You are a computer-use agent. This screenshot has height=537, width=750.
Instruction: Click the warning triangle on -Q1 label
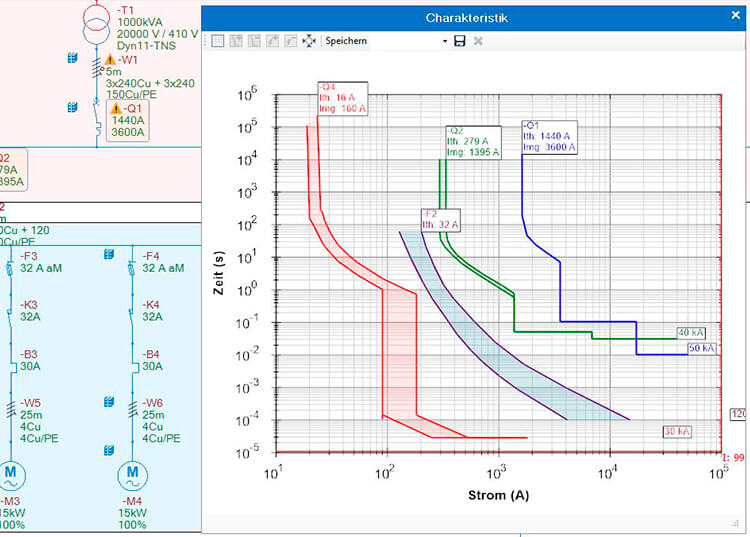coord(116,109)
